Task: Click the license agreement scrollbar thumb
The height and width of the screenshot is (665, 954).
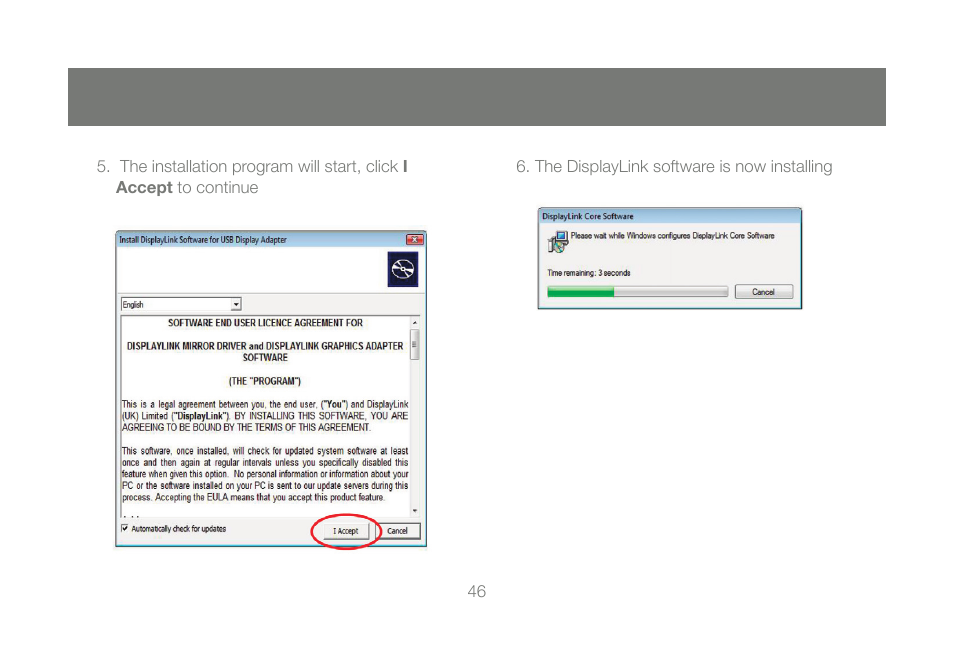Action: pyautogui.click(x=415, y=344)
